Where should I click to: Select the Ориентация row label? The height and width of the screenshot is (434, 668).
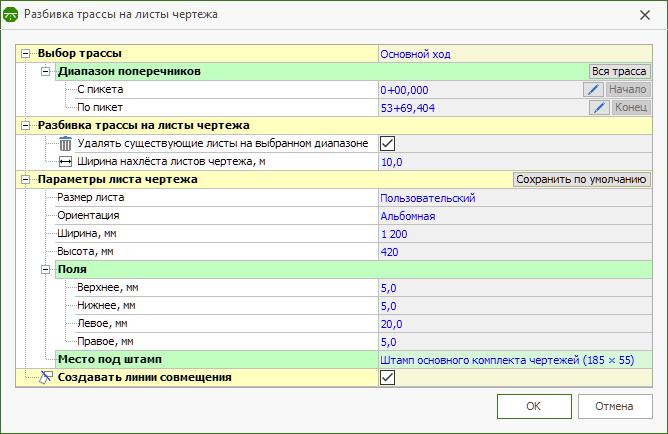(x=88, y=216)
